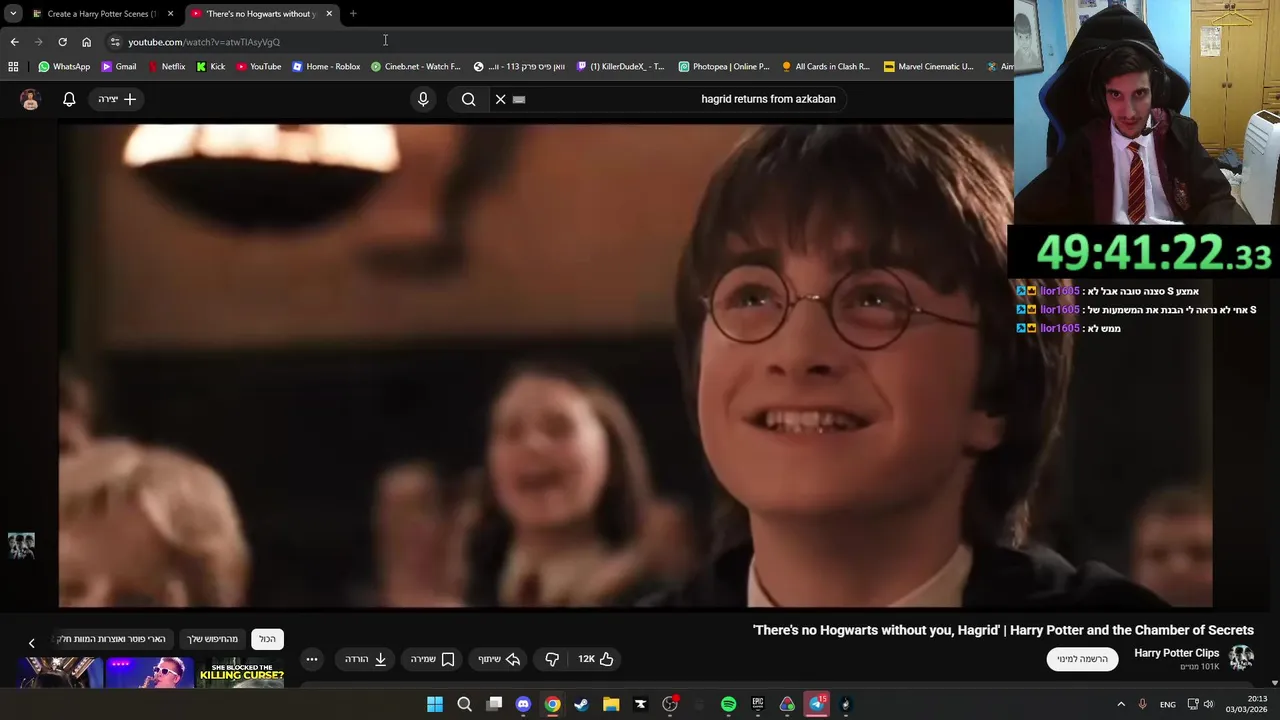Image resolution: width=1280 pixels, height=720 pixels.
Task: Open Telegram from the taskbar
Action: pyautogui.click(x=817, y=704)
